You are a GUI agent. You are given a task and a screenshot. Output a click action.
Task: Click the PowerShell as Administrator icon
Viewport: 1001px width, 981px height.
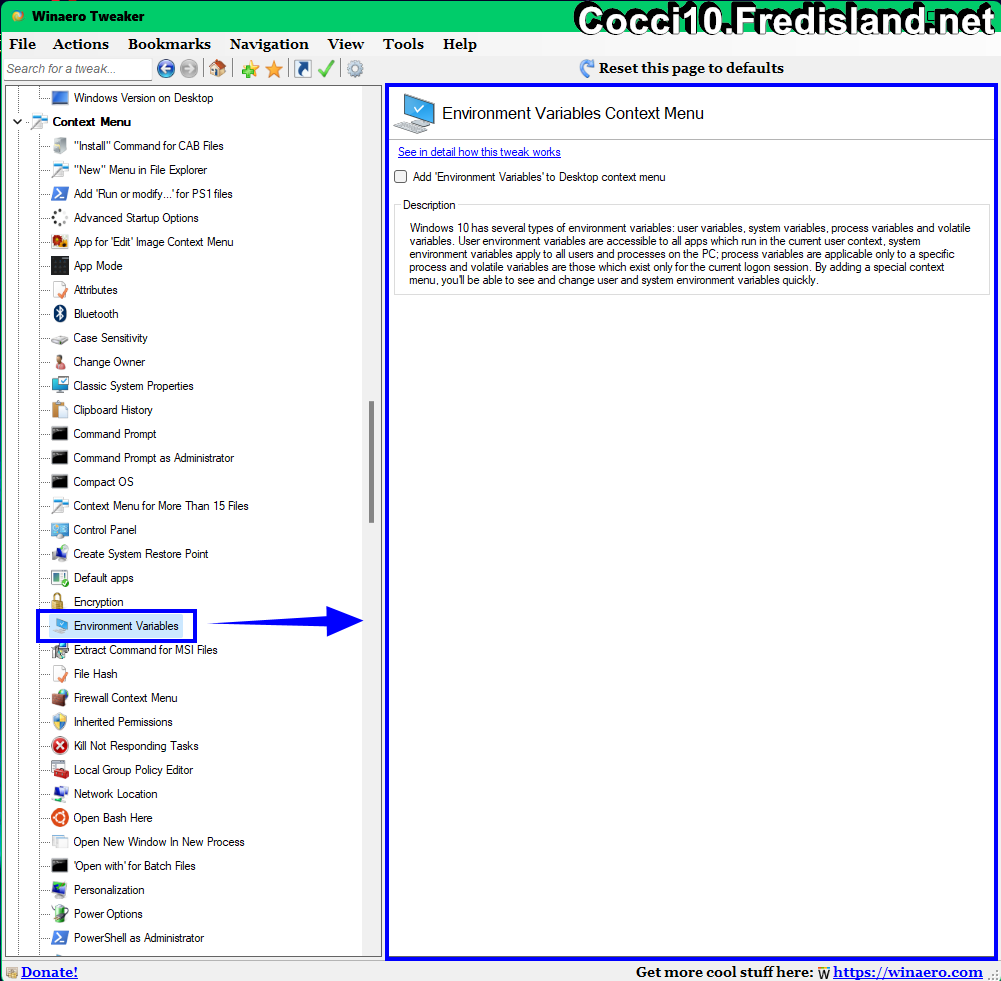pyautogui.click(x=60, y=938)
